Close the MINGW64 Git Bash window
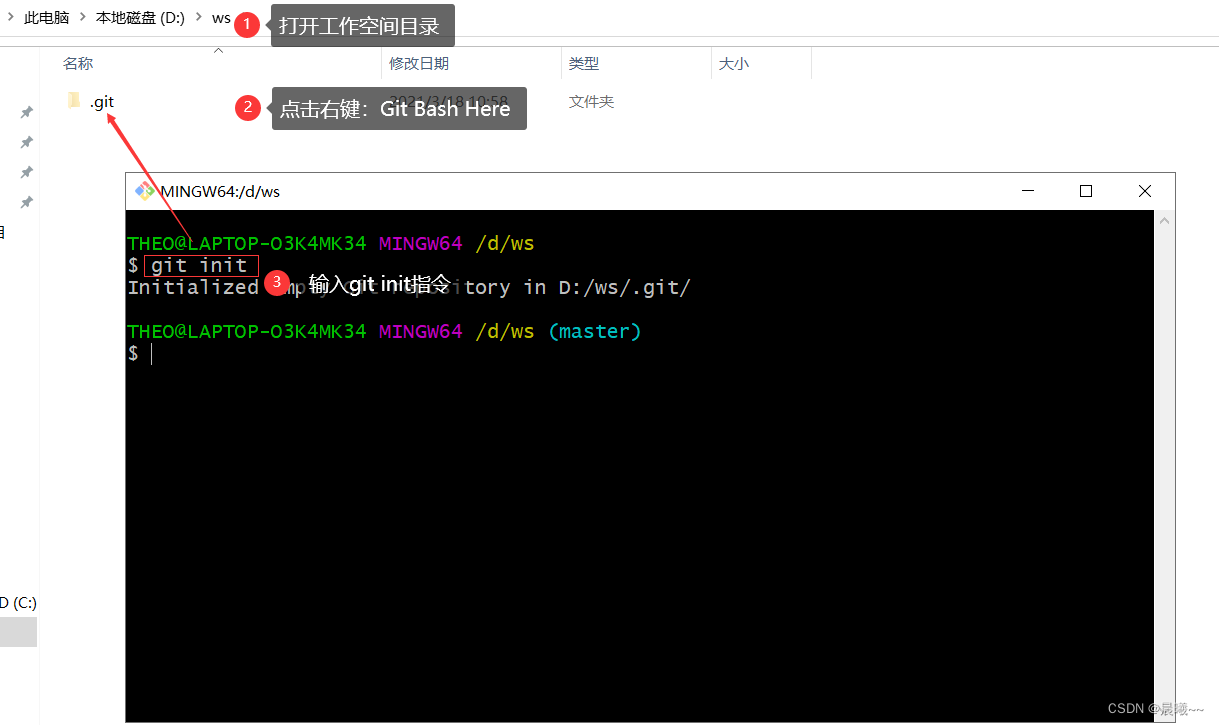Viewport: 1219px width, 725px height. point(1145,191)
